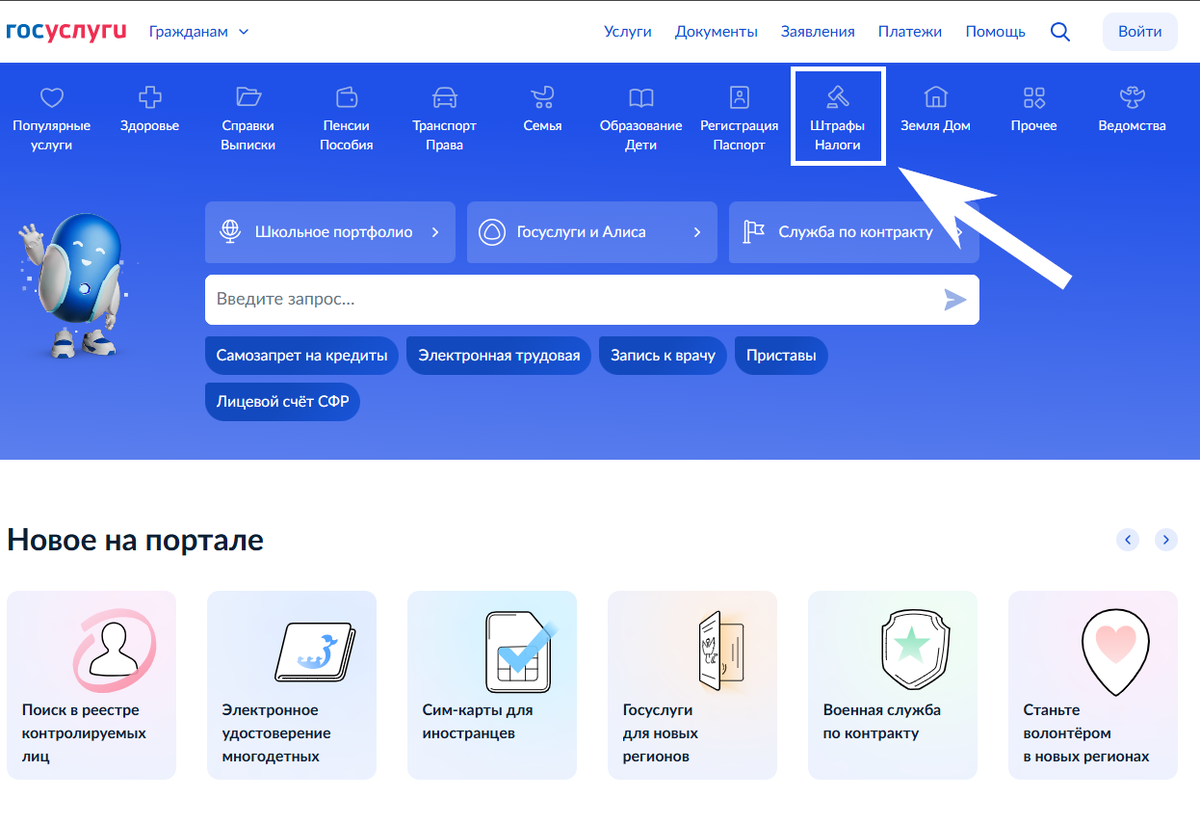Show next cards in Новое на портале
The height and width of the screenshot is (825, 1200).
pos(1166,540)
